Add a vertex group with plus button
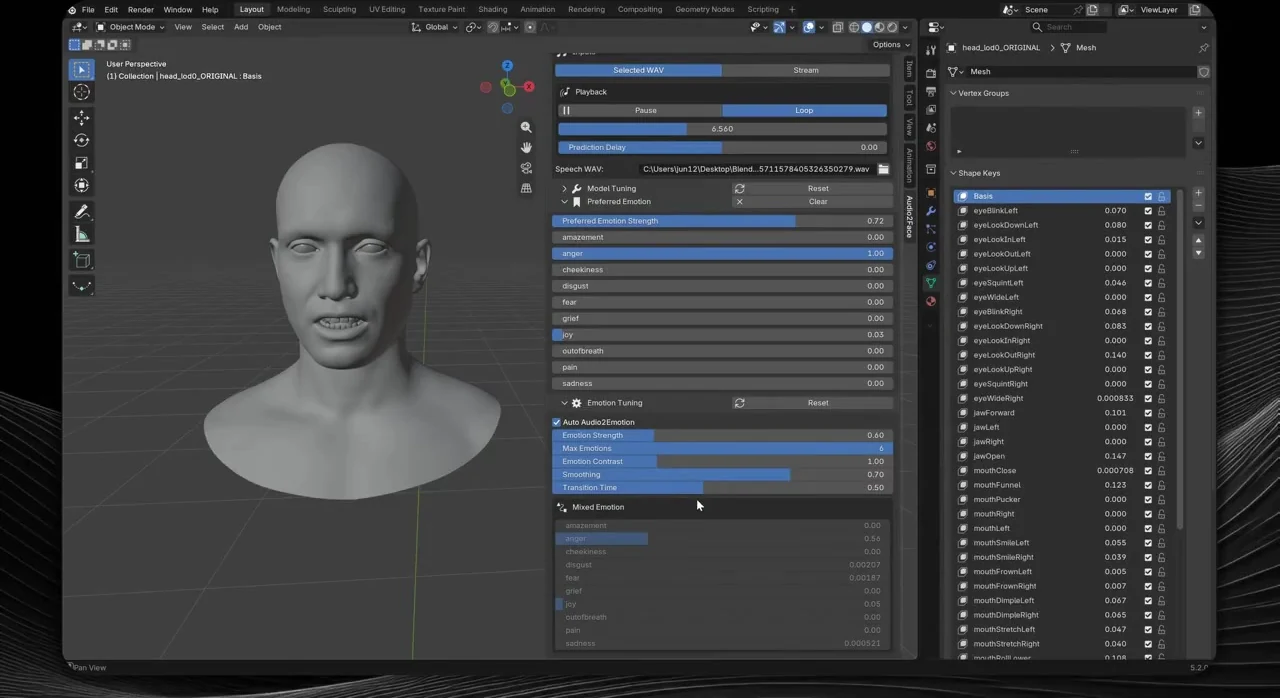This screenshot has width=1280, height=698. (x=1198, y=113)
